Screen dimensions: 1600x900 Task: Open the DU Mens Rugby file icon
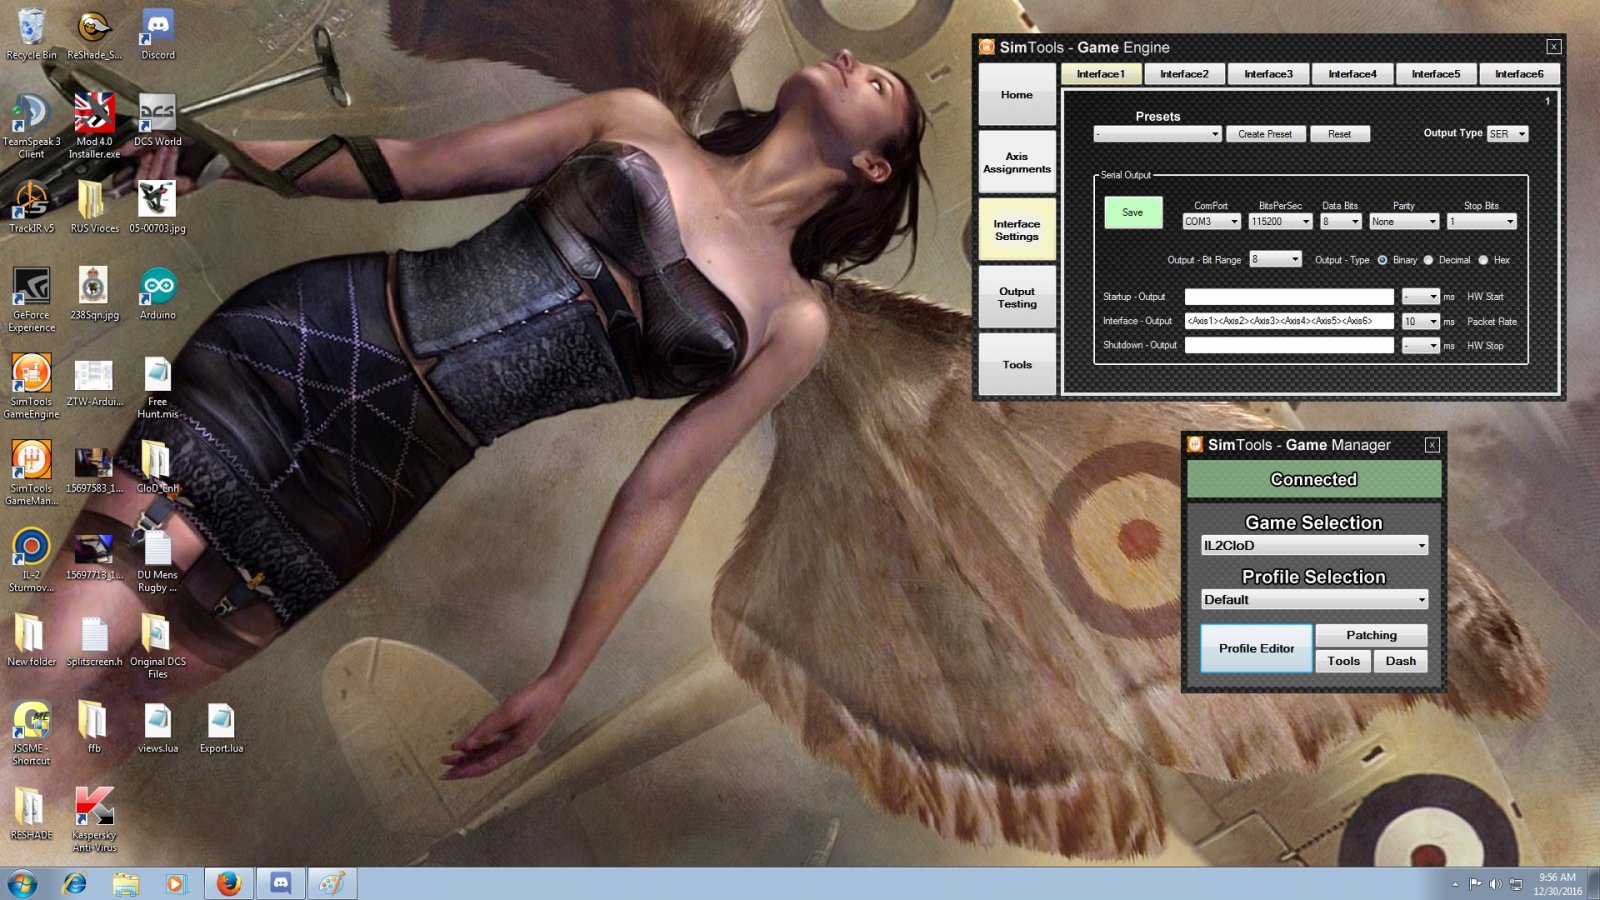158,560
